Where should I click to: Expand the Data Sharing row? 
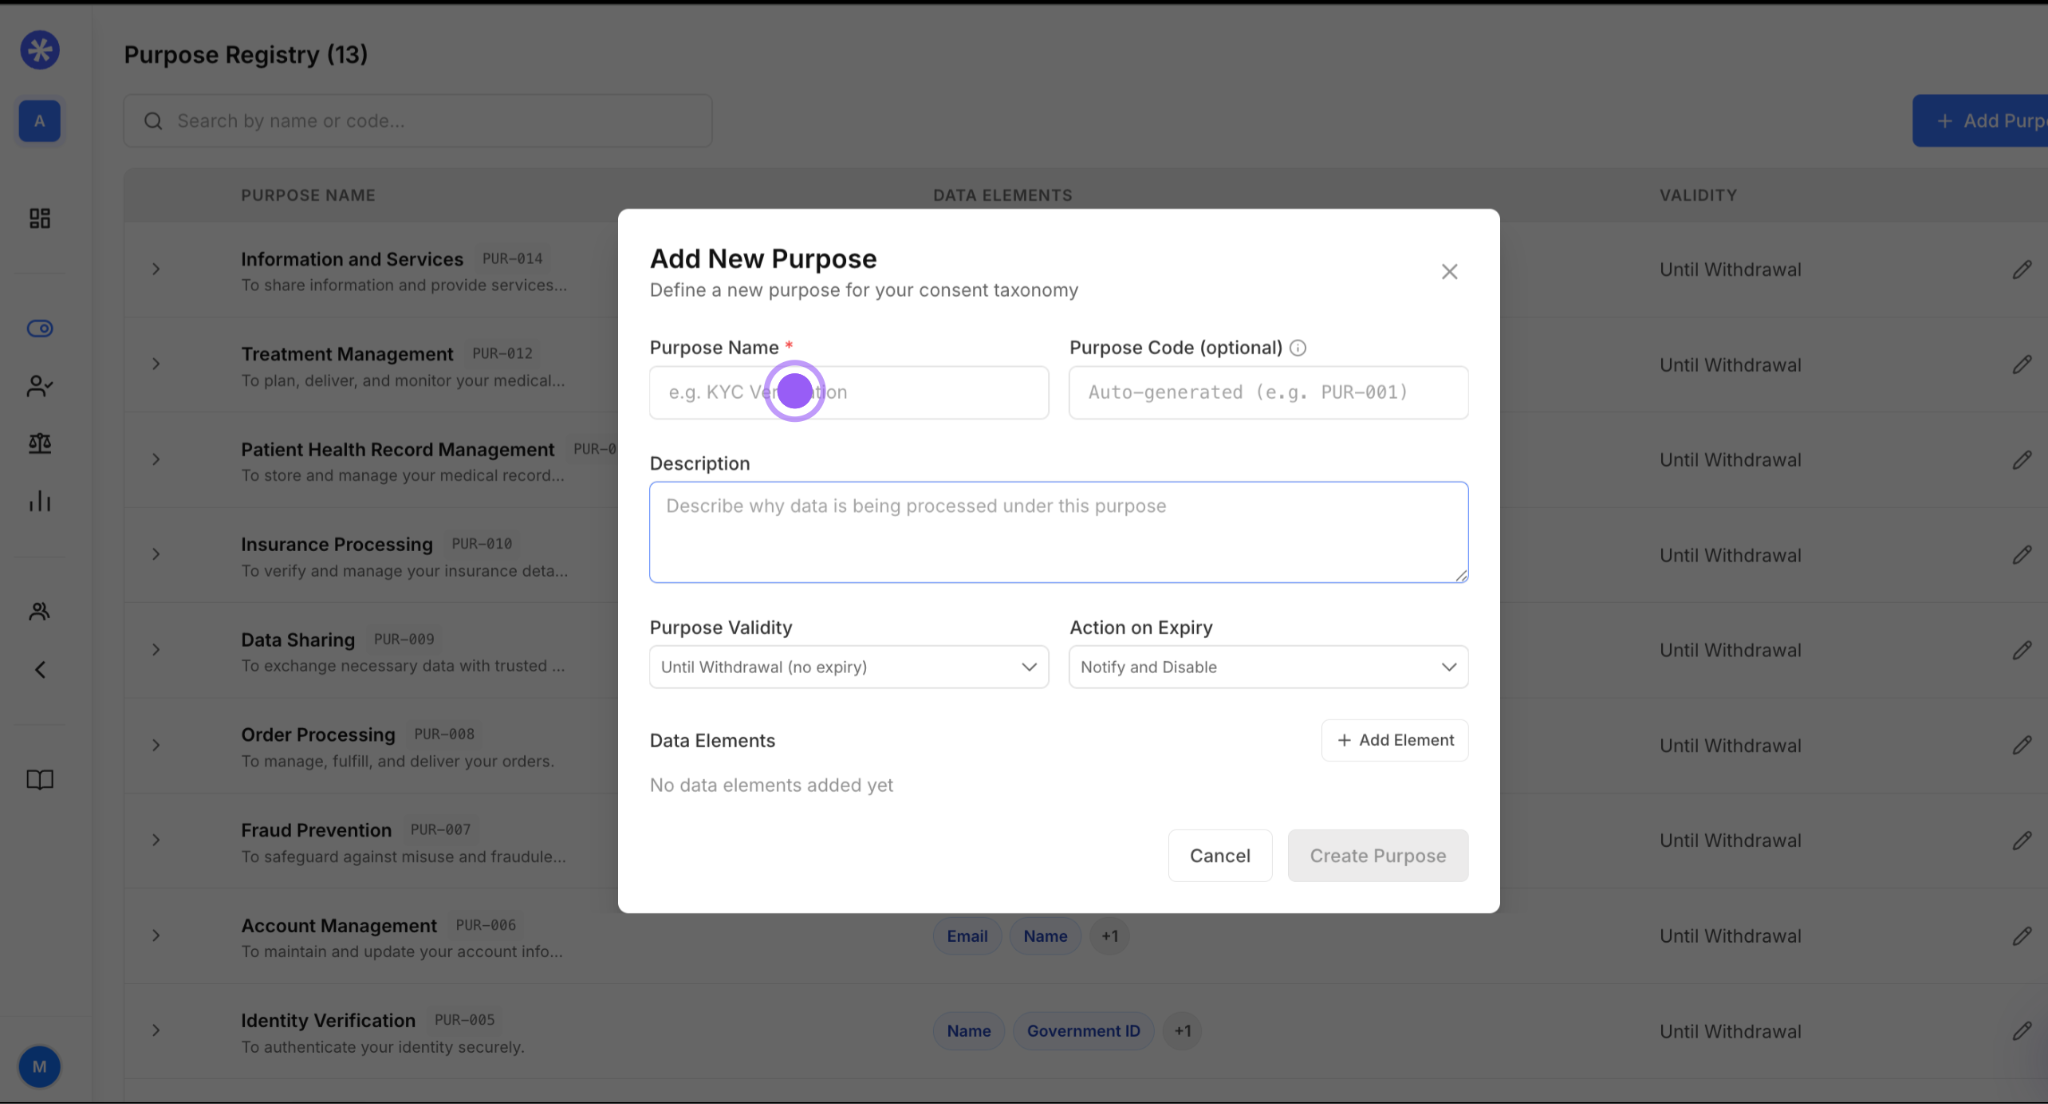click(156, 650)
